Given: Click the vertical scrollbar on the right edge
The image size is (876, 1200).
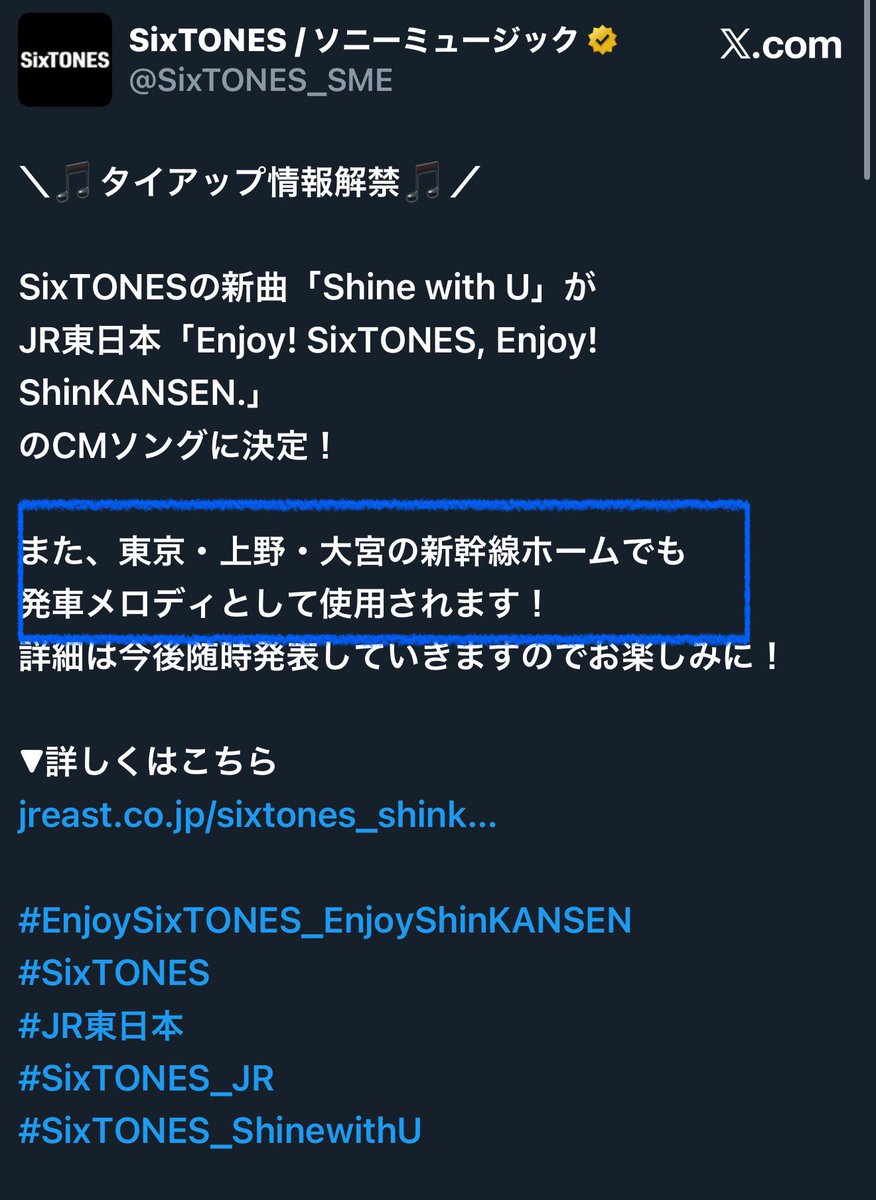Looking at the screenshot, I should [866, 80].
